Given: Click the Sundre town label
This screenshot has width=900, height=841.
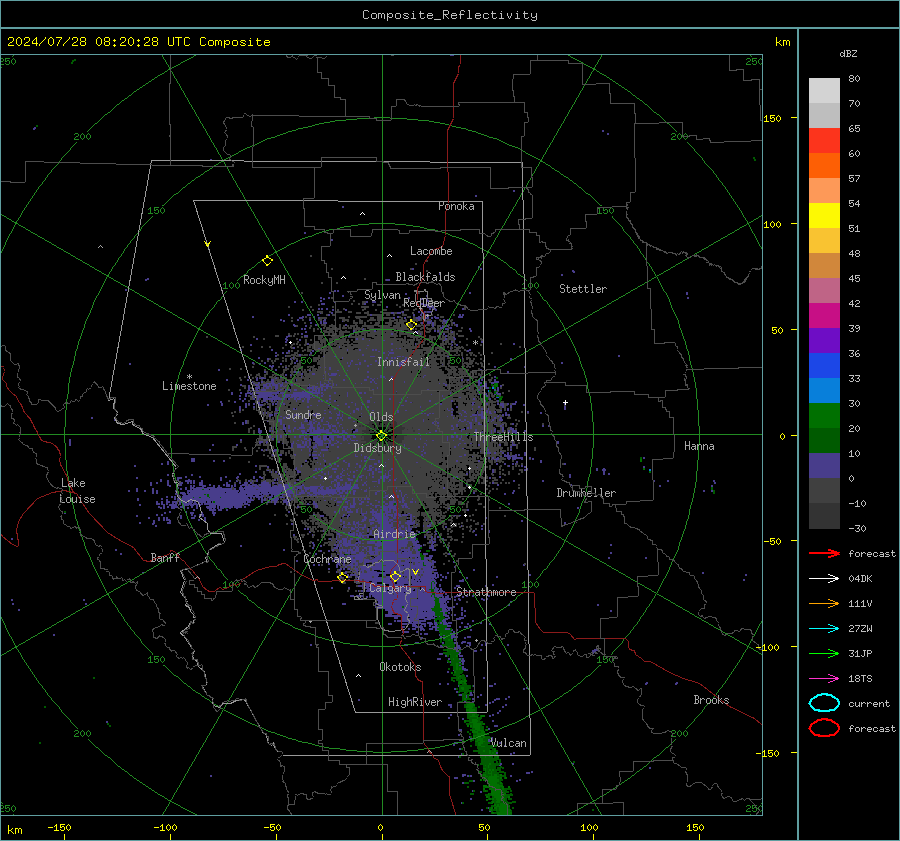Looking at the screenshot, I should point(303,414).
